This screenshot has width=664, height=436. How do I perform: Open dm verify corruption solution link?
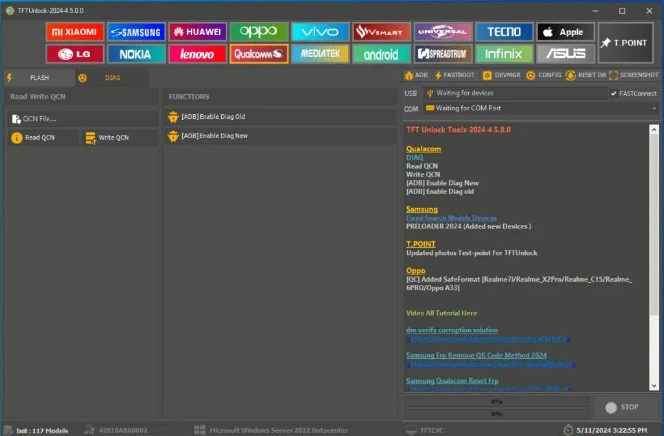pyautogui.click(x=452, y=330)
